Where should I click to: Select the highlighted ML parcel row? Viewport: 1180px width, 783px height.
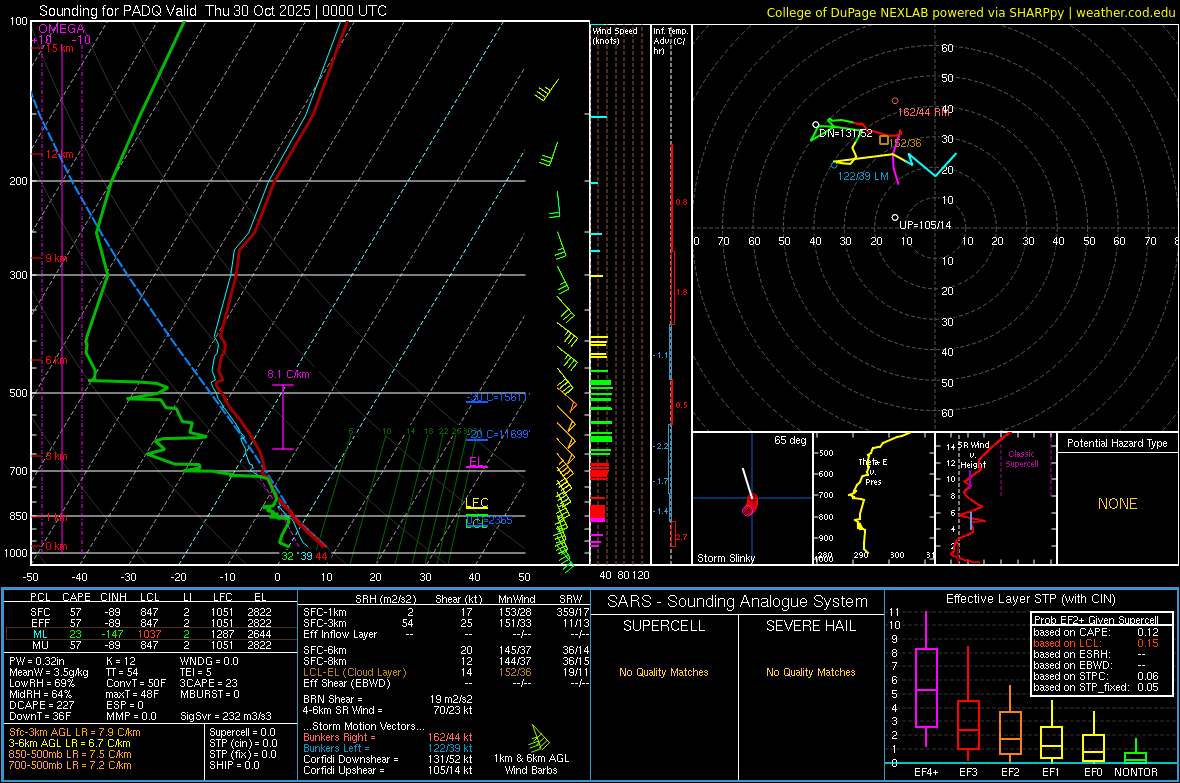[x=151, y=635]
